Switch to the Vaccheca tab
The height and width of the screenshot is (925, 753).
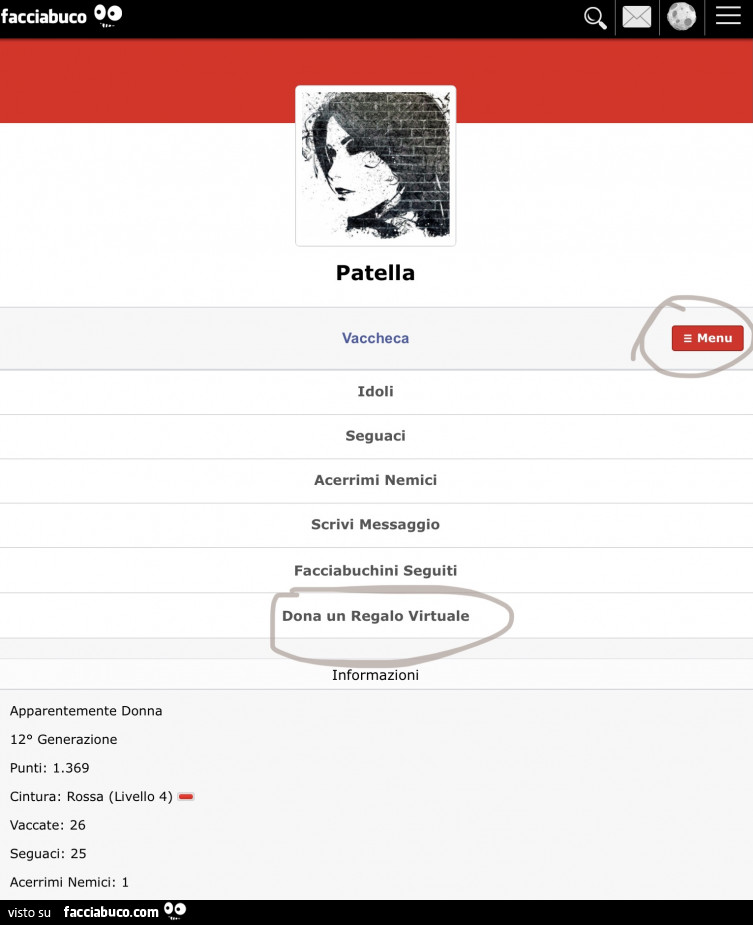[x=375, y=338]
